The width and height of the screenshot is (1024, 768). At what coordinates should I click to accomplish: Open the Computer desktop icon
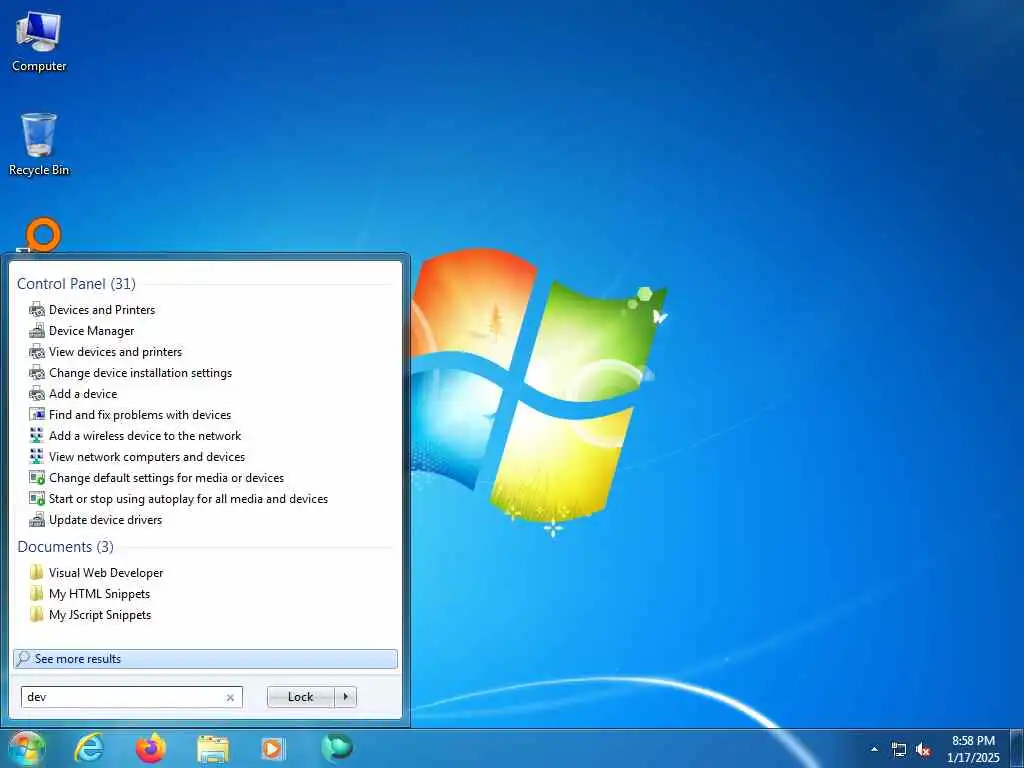pos(39,42)
